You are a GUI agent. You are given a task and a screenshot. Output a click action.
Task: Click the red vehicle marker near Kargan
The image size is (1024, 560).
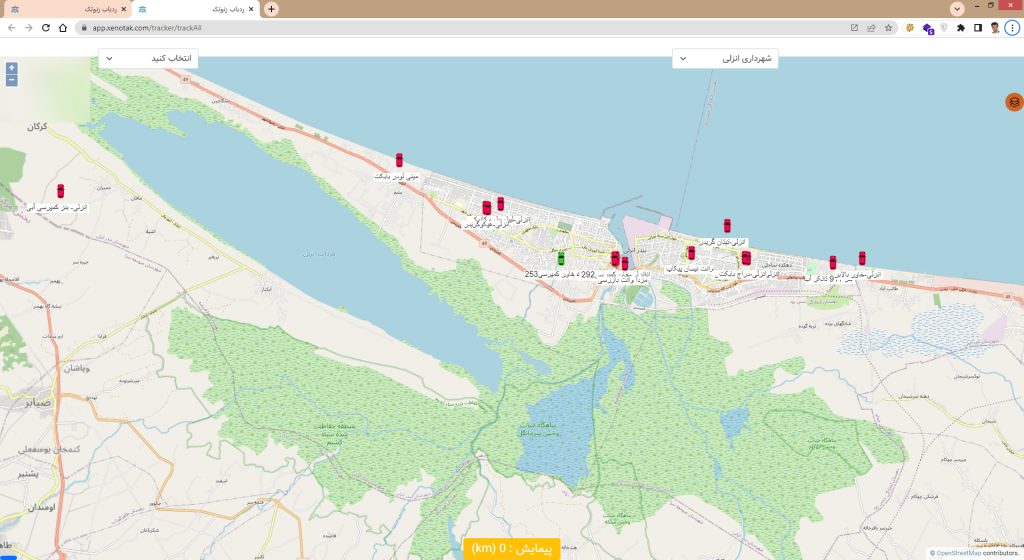tap(61, 191)
